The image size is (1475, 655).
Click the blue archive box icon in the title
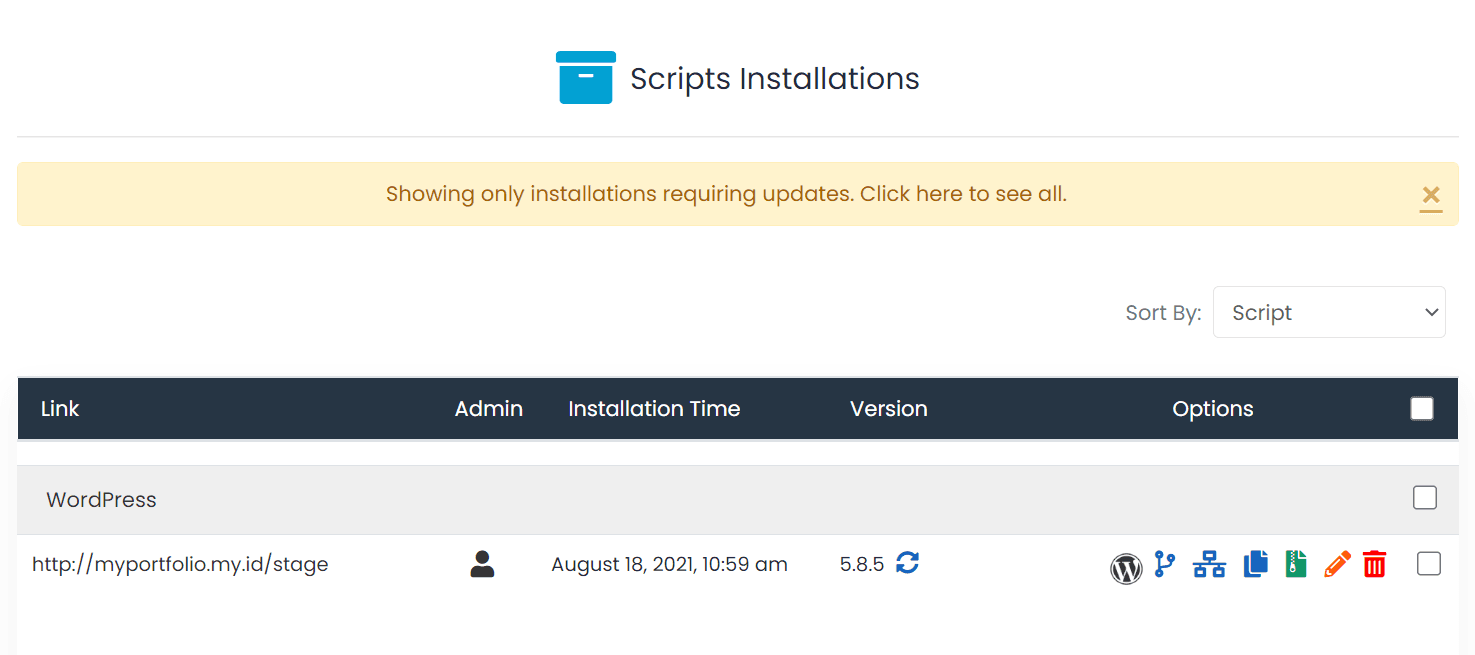[586, 78]
